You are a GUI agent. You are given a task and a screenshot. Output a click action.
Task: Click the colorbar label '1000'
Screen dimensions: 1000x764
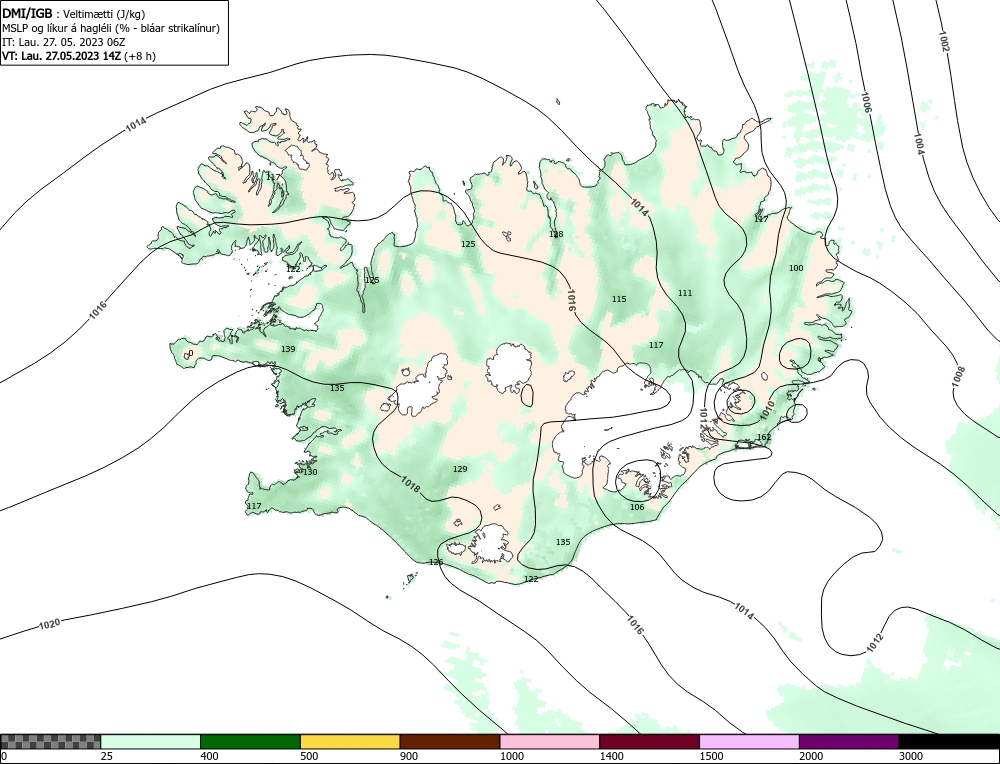(511, 756)
